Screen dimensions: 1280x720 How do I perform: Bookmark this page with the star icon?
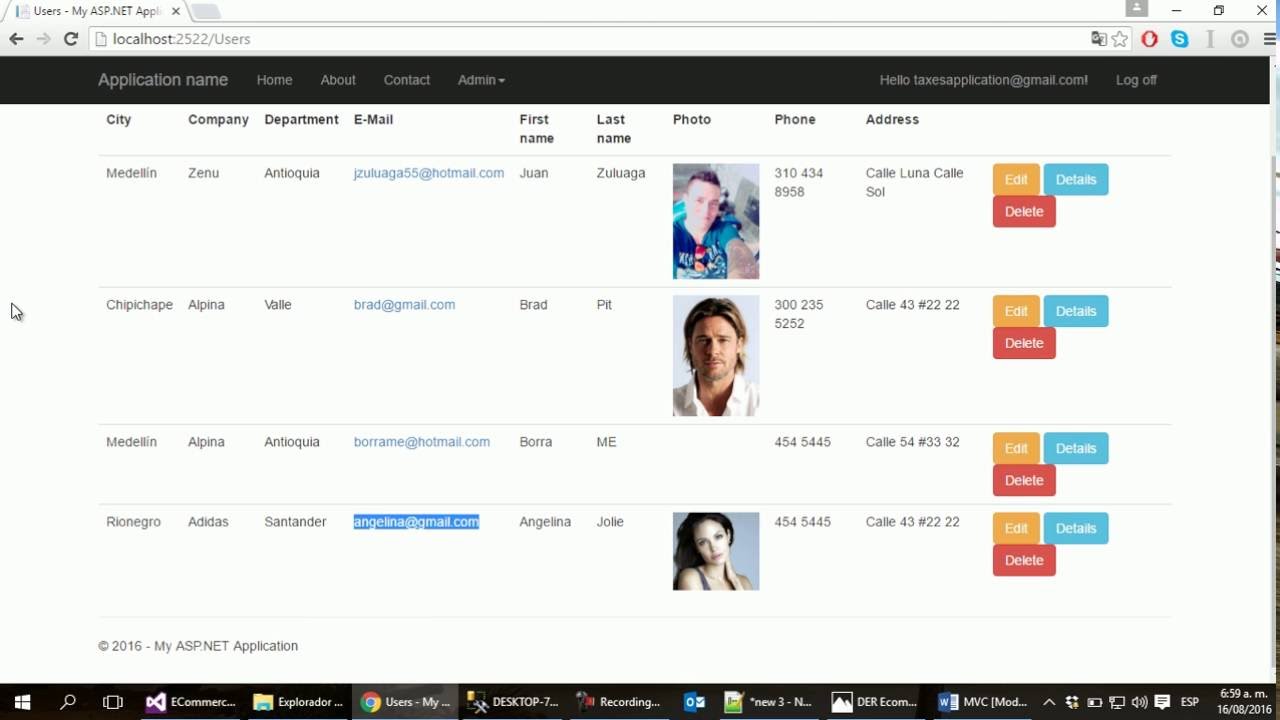1120,39
